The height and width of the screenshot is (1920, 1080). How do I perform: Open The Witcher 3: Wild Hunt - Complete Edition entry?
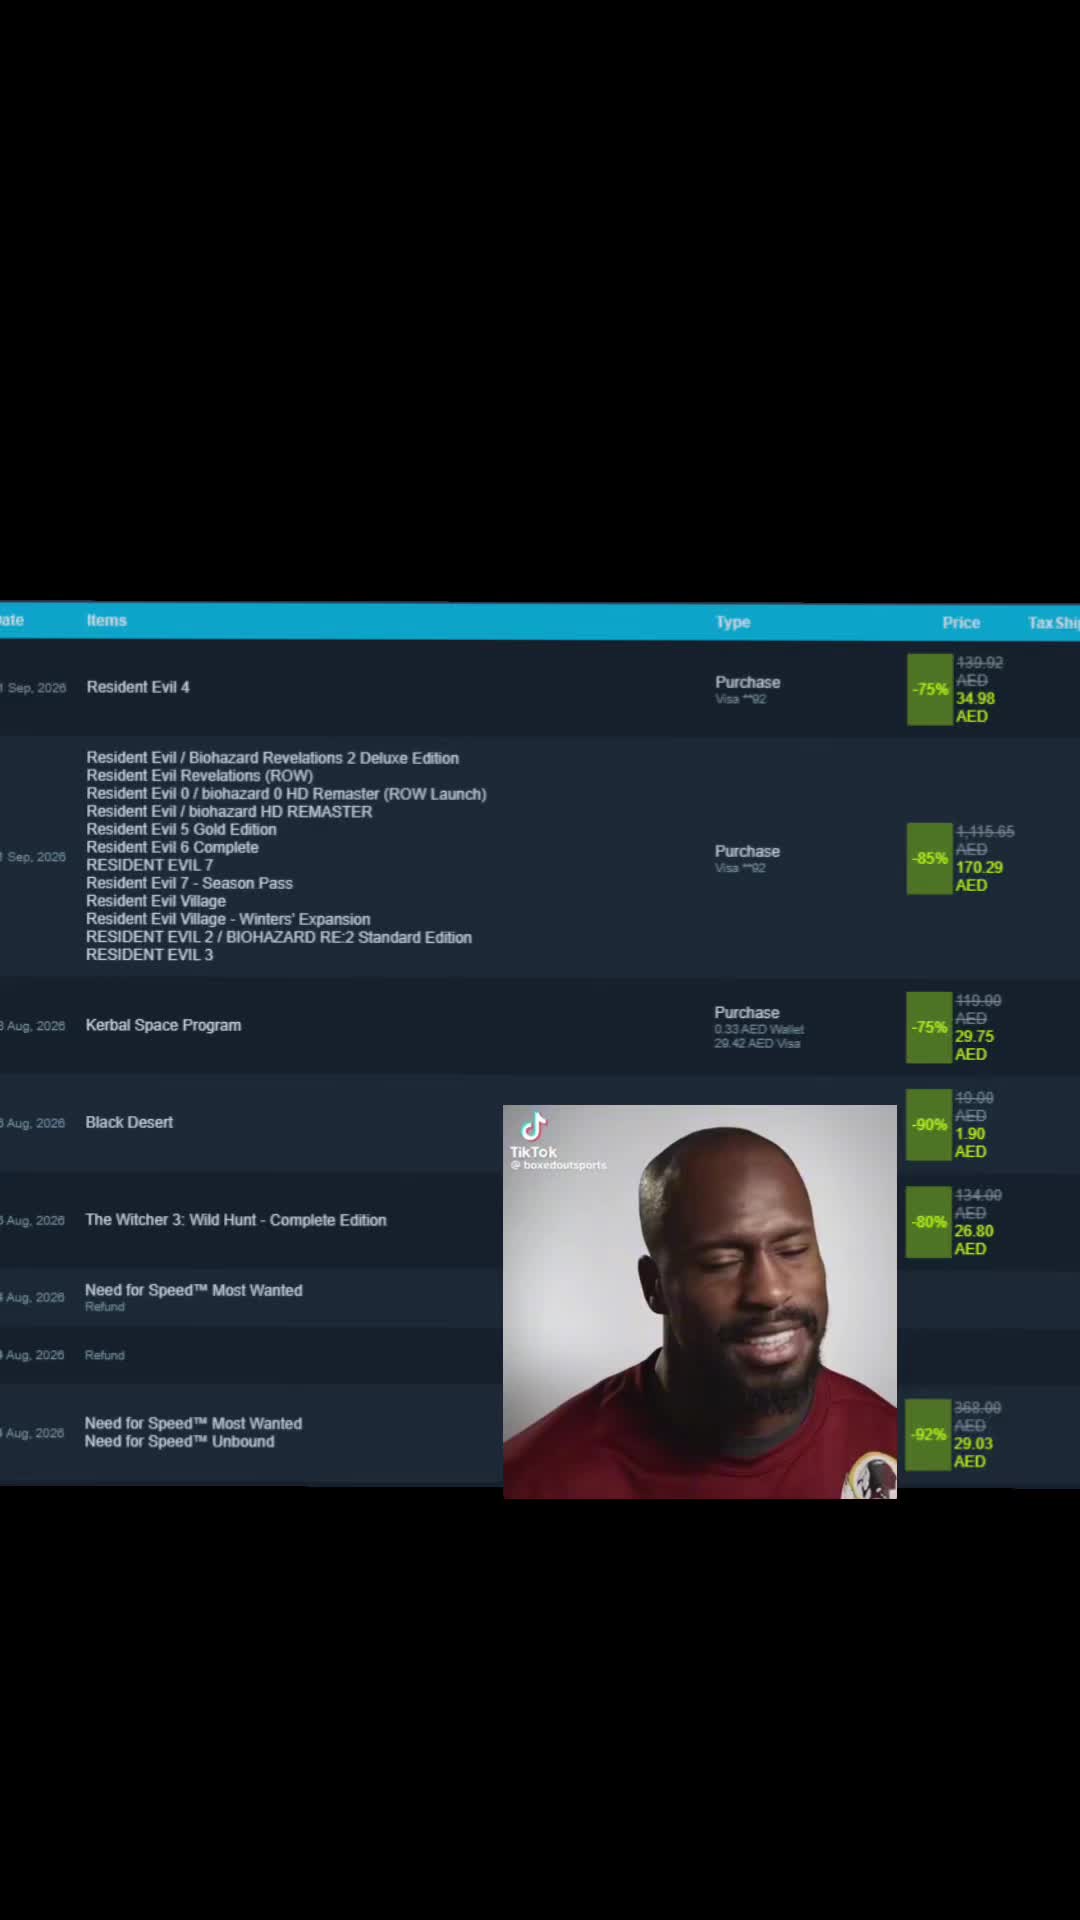pyautogui.click(x=235, y=1220)
